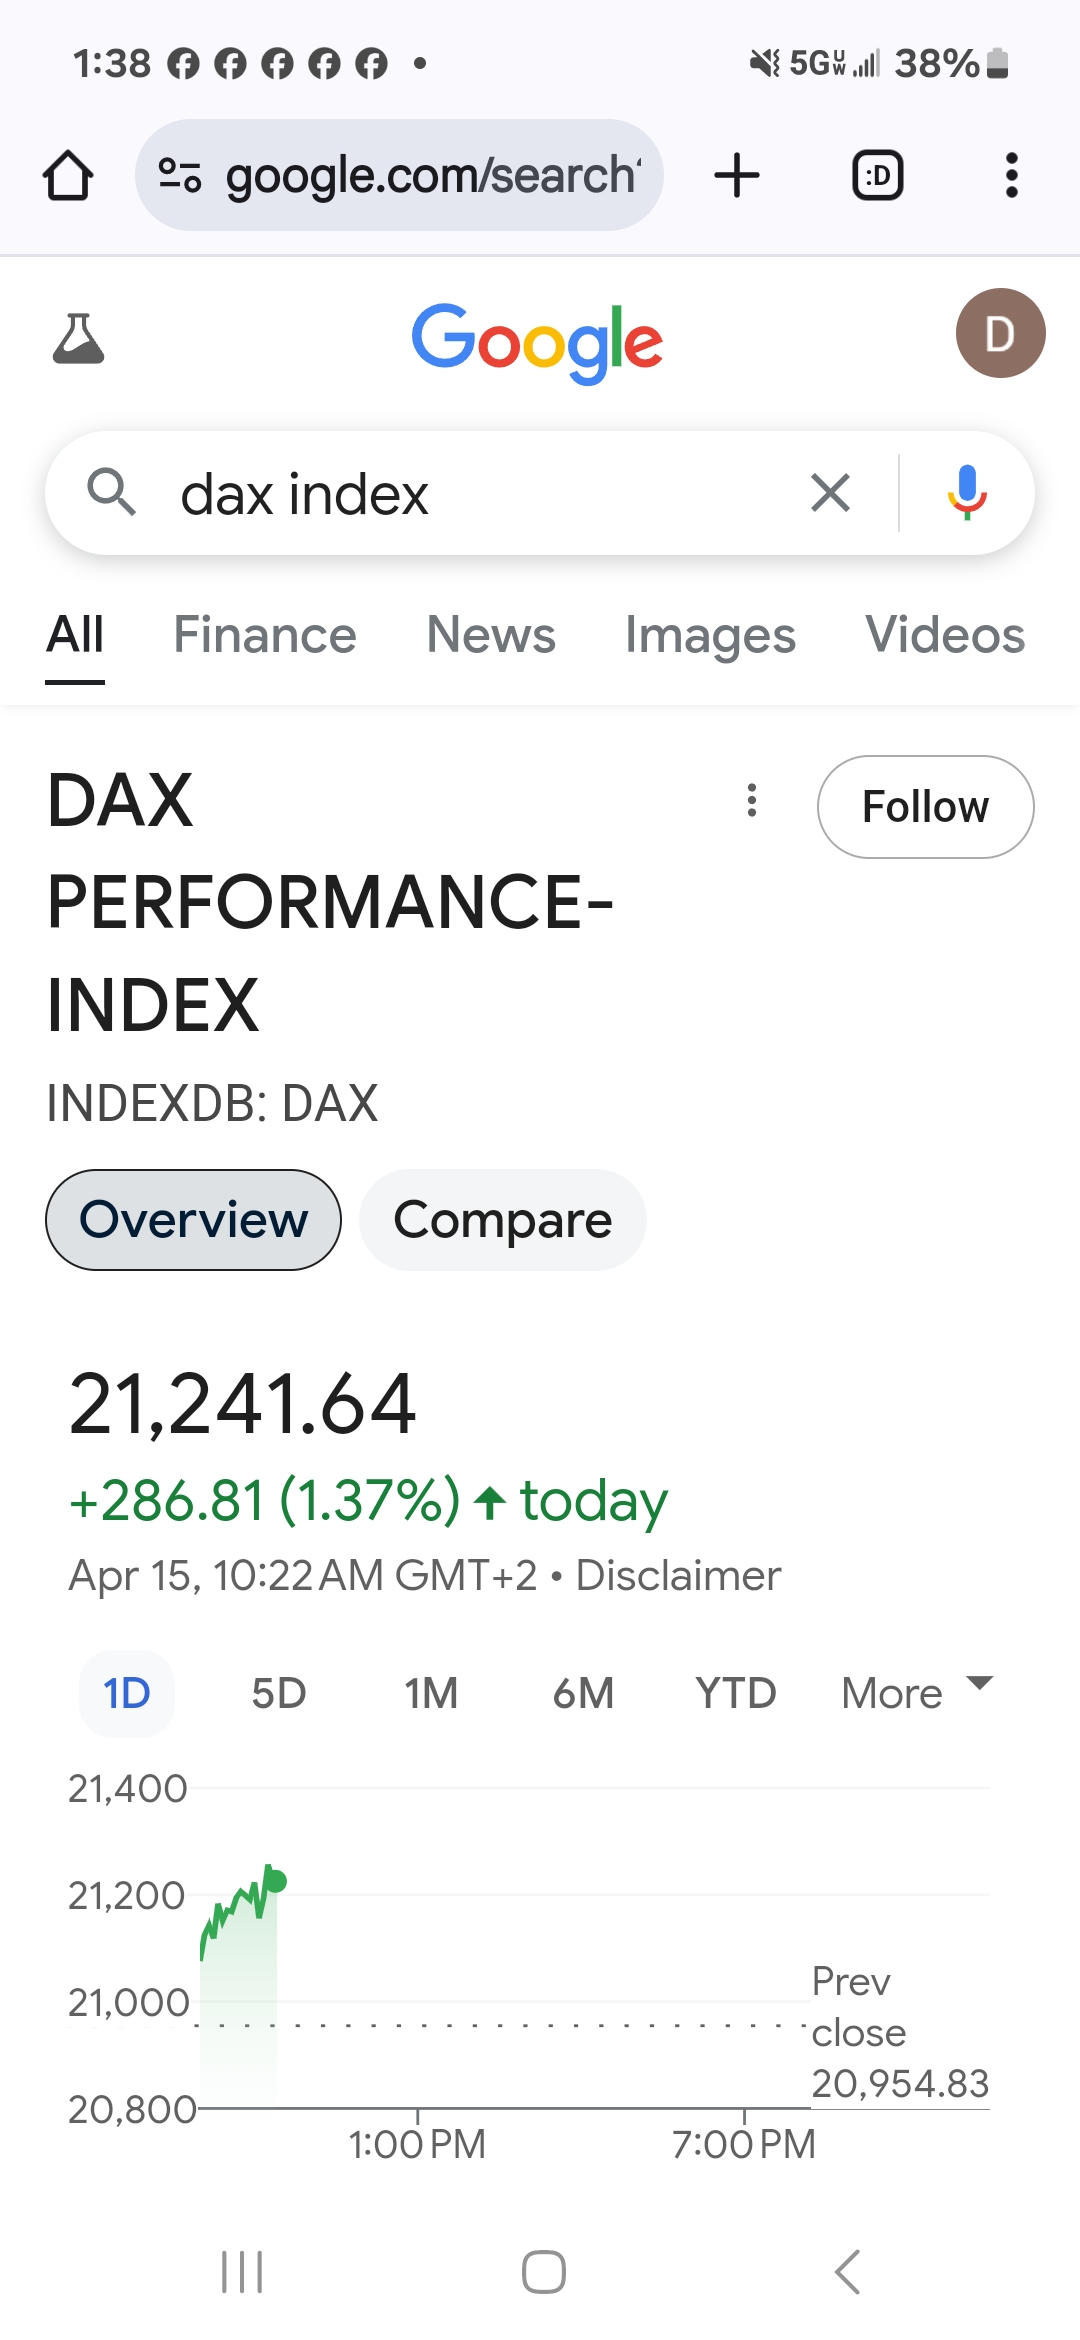Viewport: 1080px width, 2340px height.
Task: Open the tab switcher icon
Action: point(877,176)
